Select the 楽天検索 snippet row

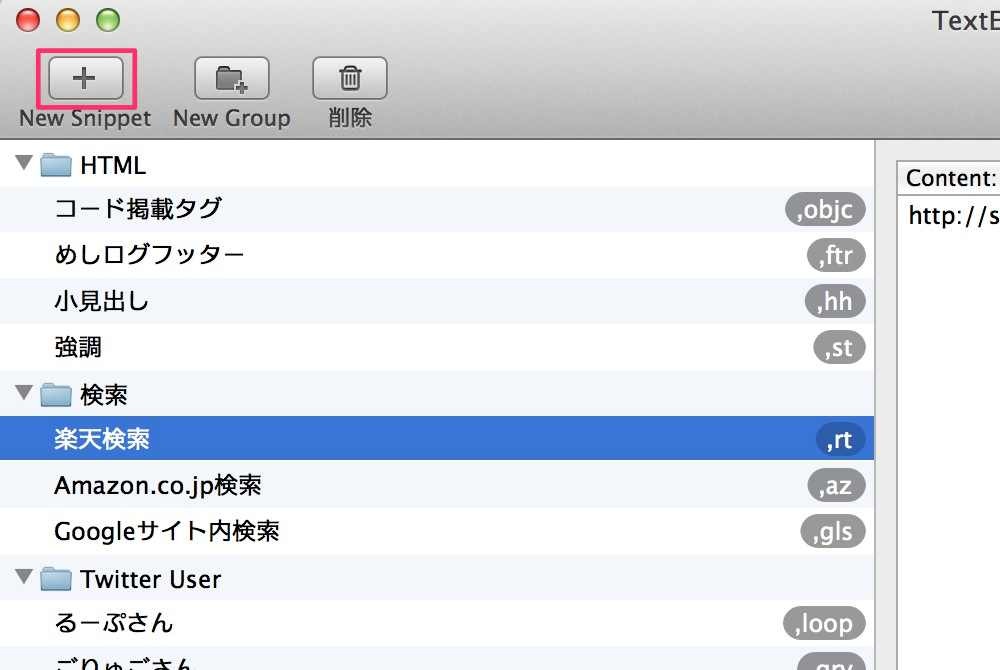(x=437, y=439)
